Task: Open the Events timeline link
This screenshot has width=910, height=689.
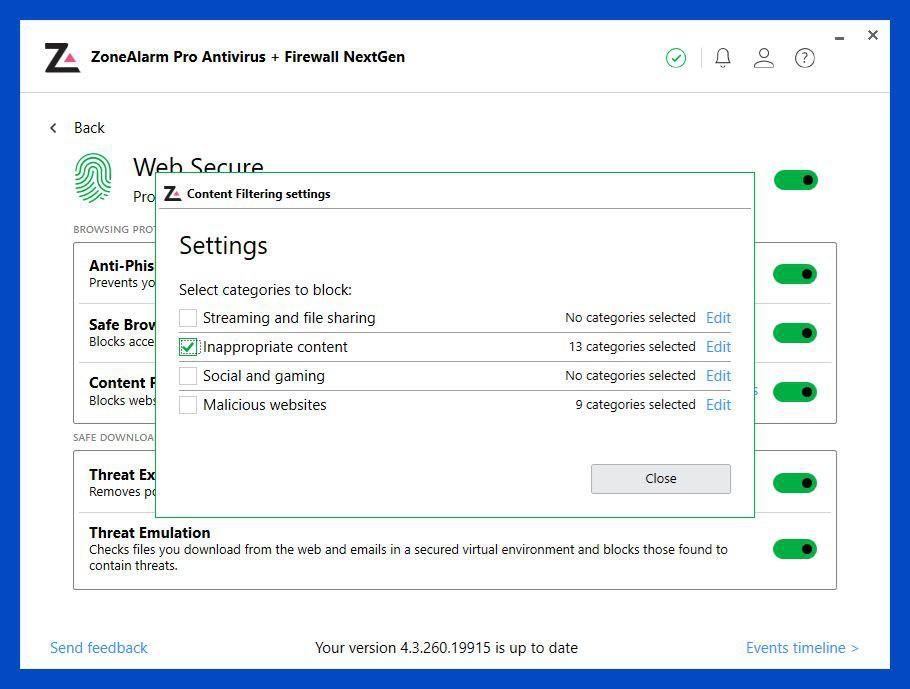Action: (802, 648)
